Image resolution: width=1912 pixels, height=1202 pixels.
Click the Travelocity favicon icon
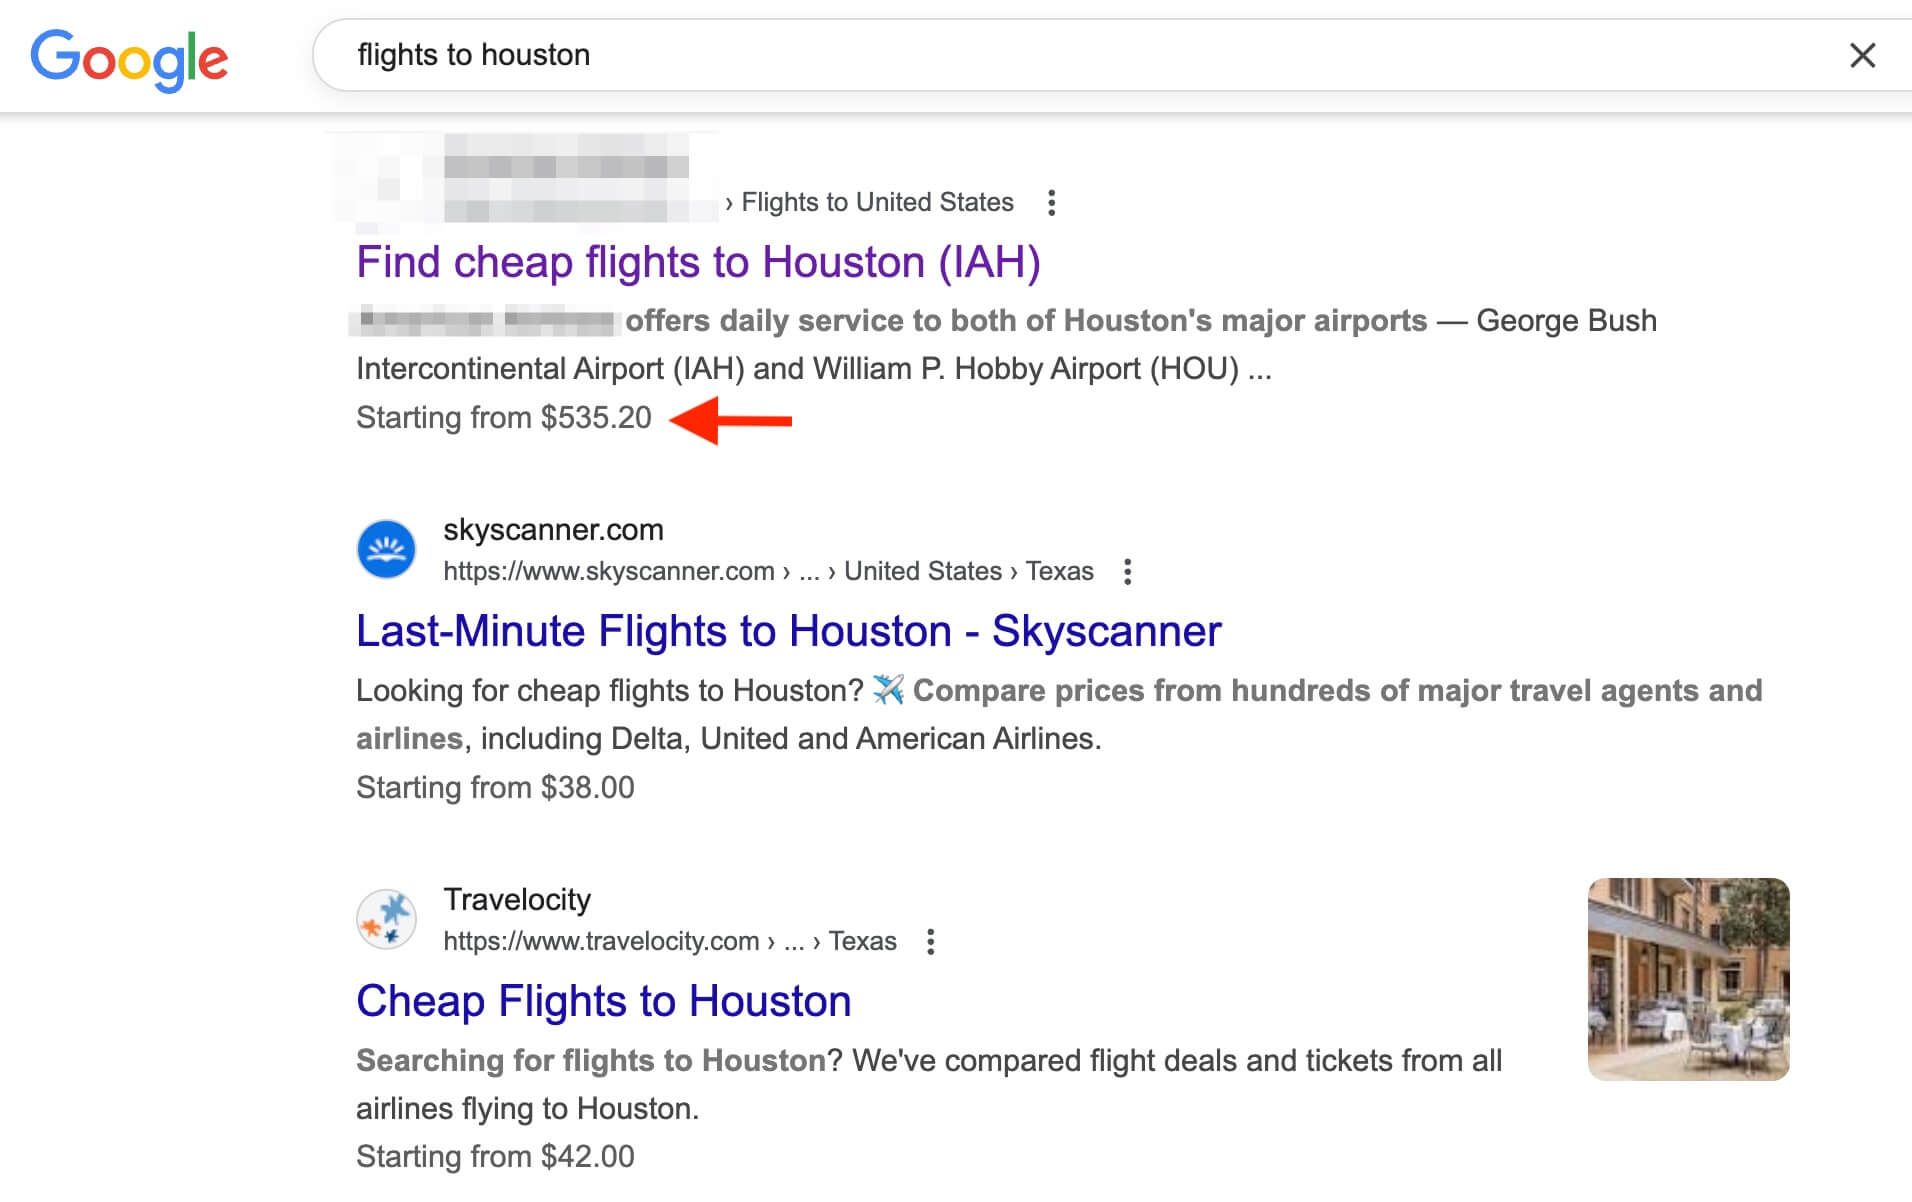point(386,918)
